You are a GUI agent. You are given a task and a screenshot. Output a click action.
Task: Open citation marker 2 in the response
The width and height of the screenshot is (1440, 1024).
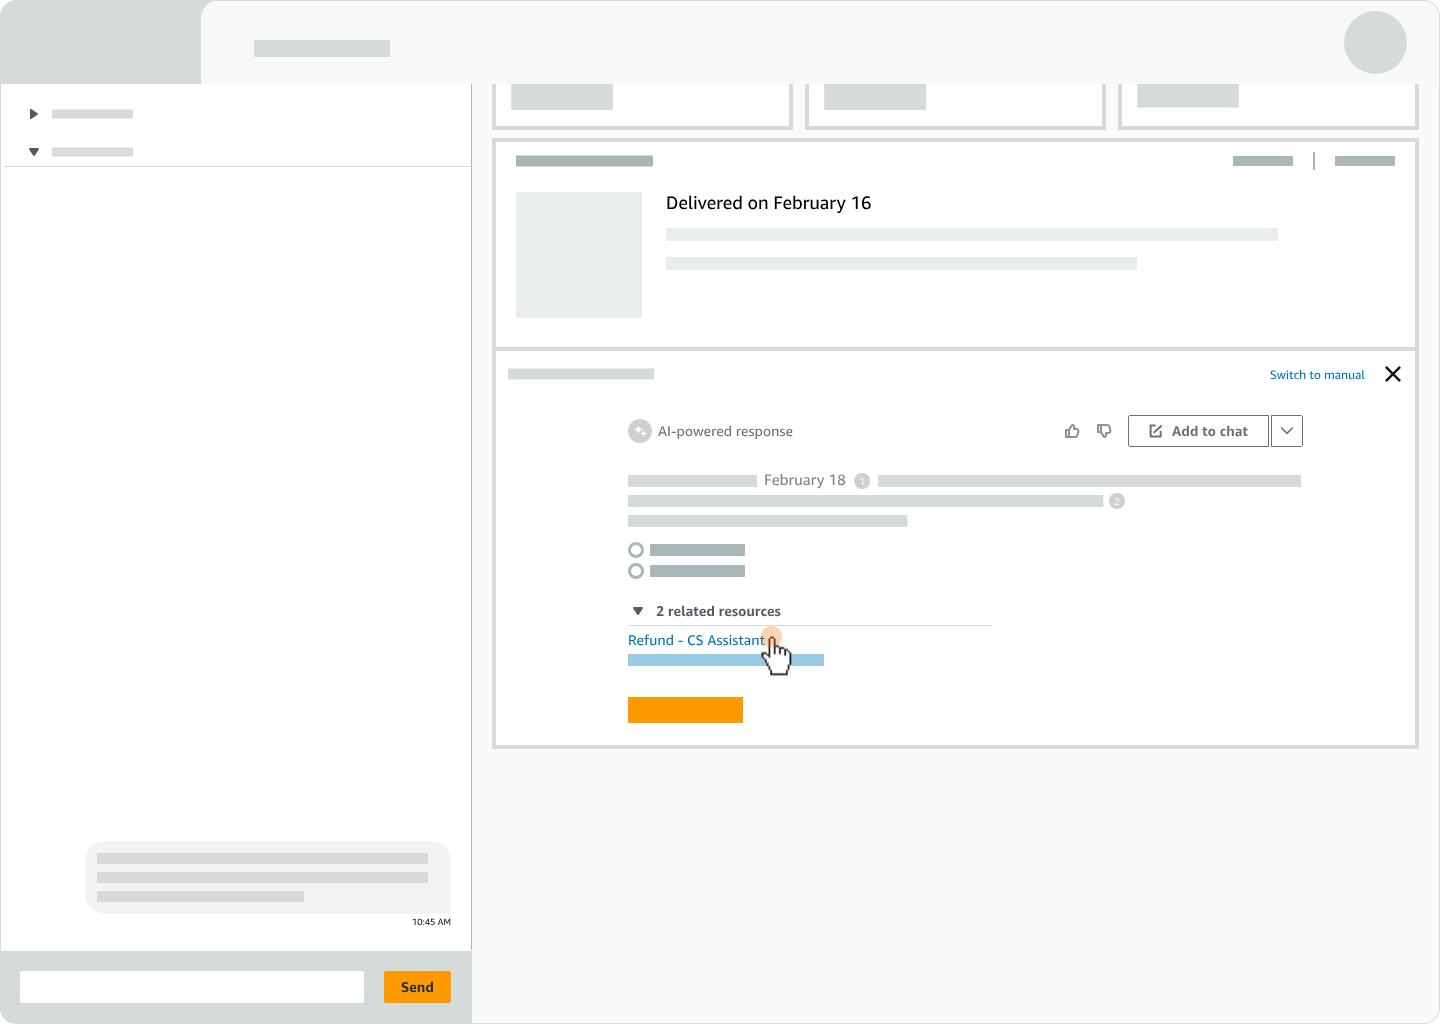1117,501
